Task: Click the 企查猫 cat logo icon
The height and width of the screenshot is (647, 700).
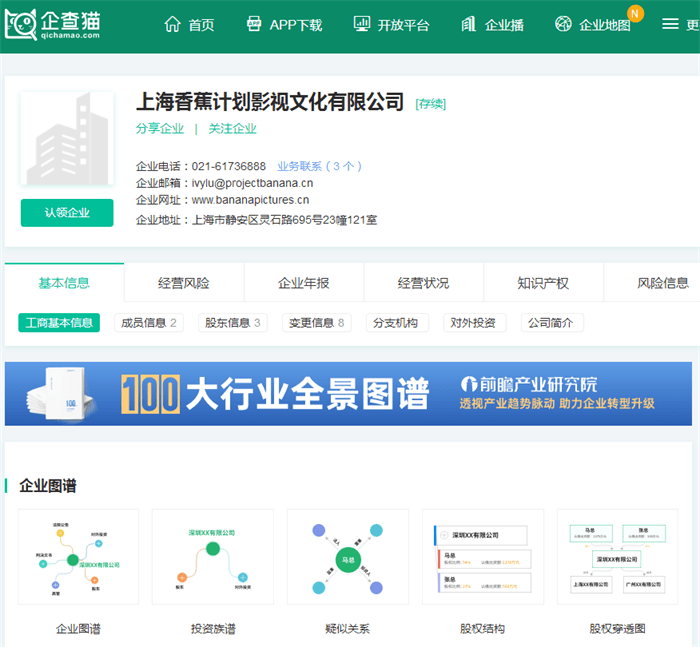Action: pos(21,24)
